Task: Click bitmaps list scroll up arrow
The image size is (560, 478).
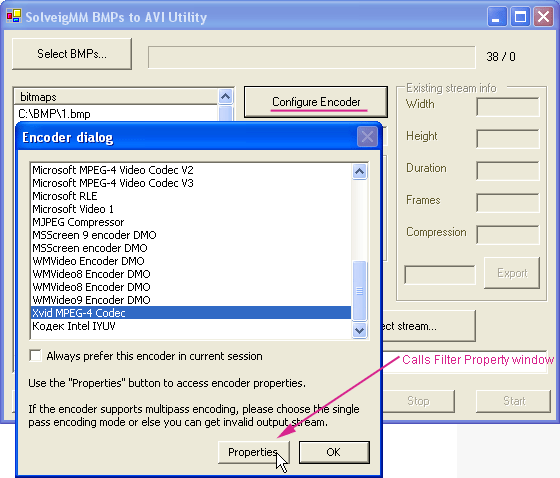Action: coord(225,96)
